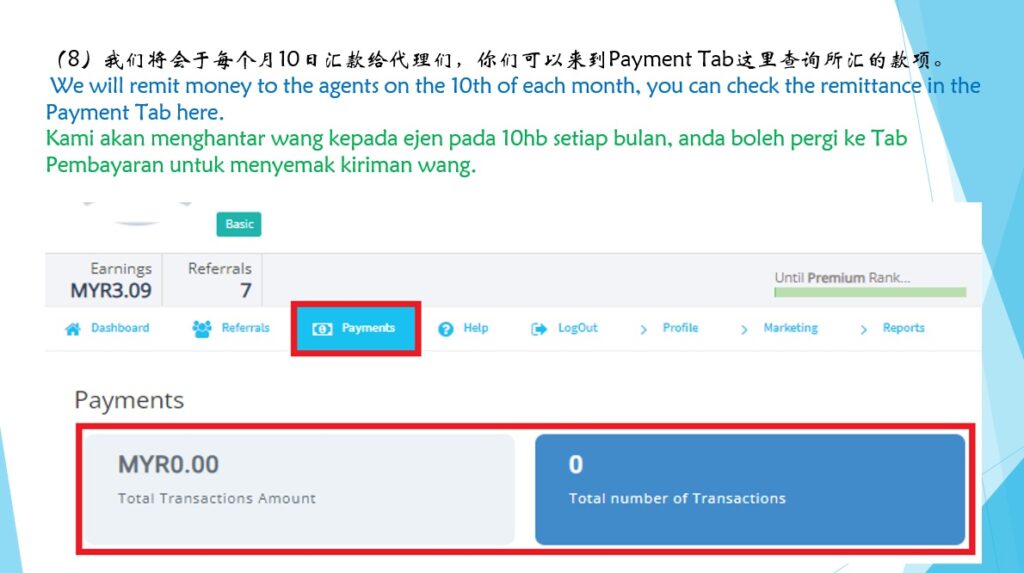Select the Total number of Transactions card
This screenshot has width=1024, height=573.
click(x=750, y=489)
